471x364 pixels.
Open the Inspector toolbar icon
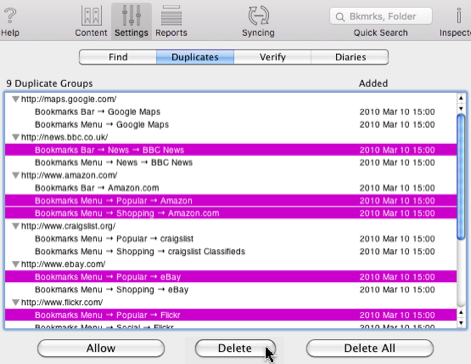pos(459,16)
